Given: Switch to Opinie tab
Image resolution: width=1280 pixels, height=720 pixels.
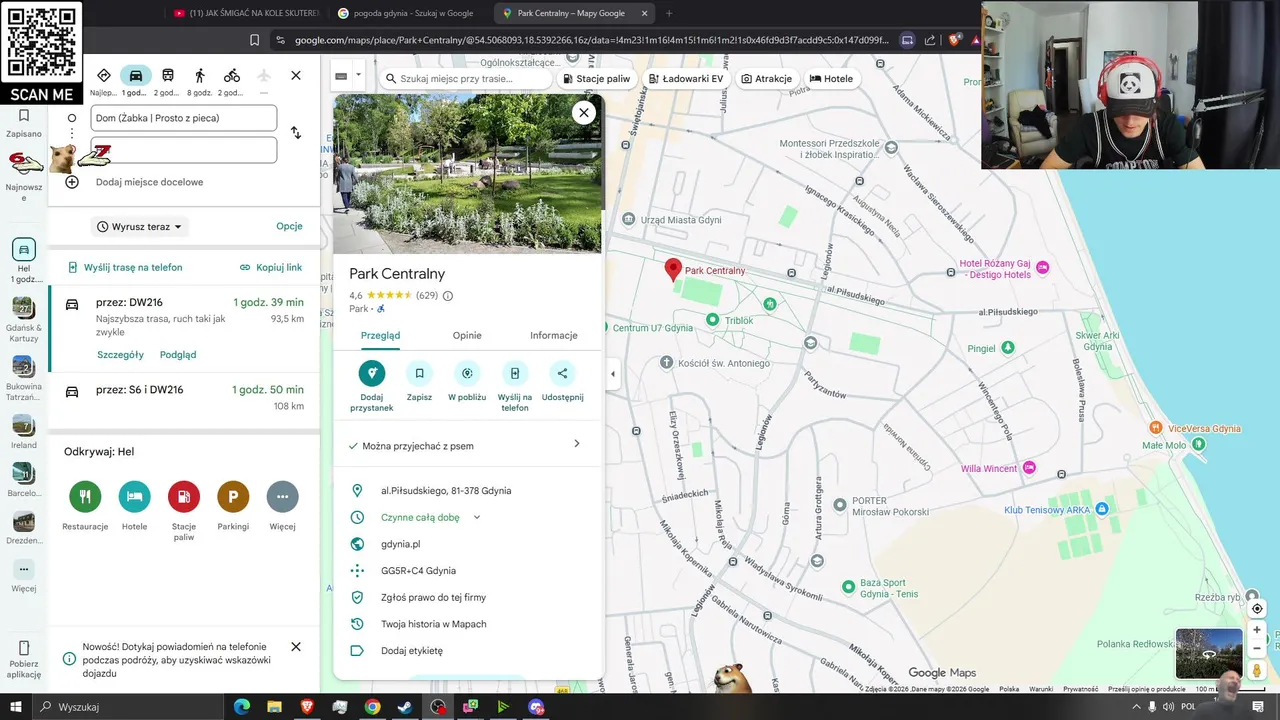Looking at the screenshot, I should coord(467,336).
